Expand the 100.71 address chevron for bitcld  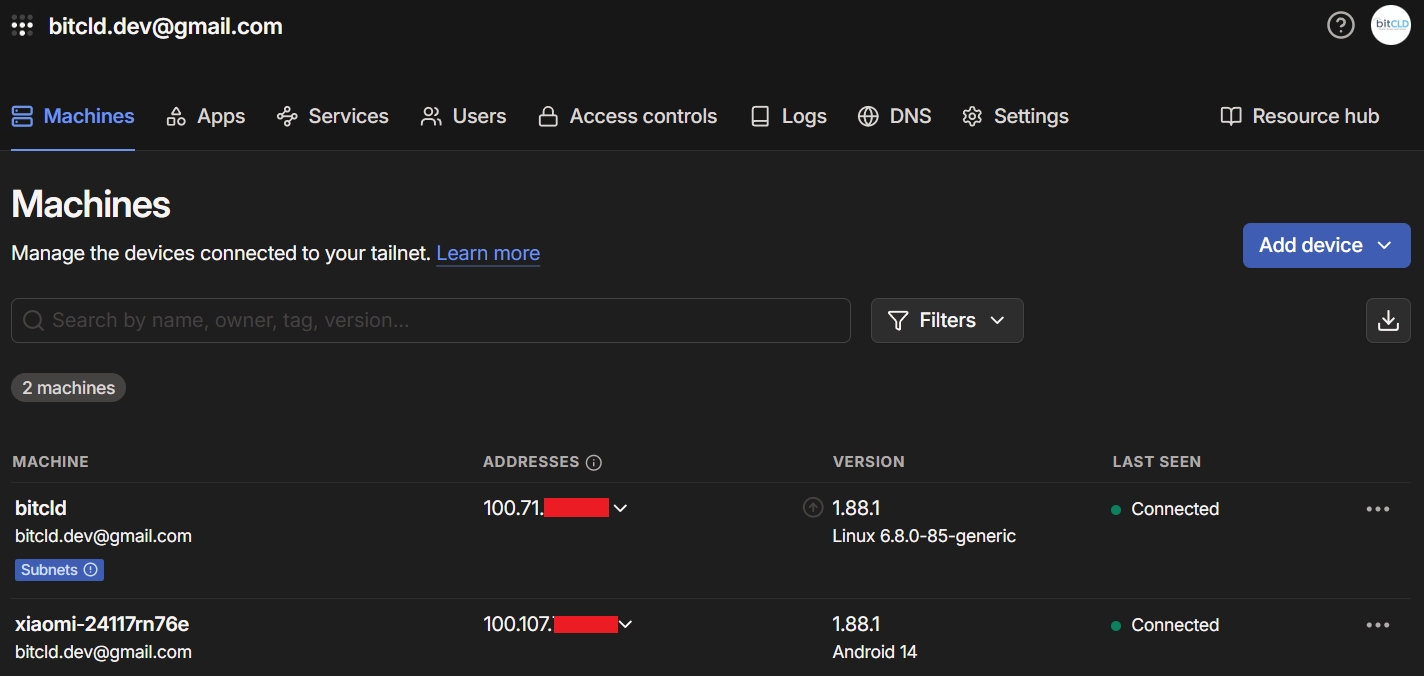(620, 508)
